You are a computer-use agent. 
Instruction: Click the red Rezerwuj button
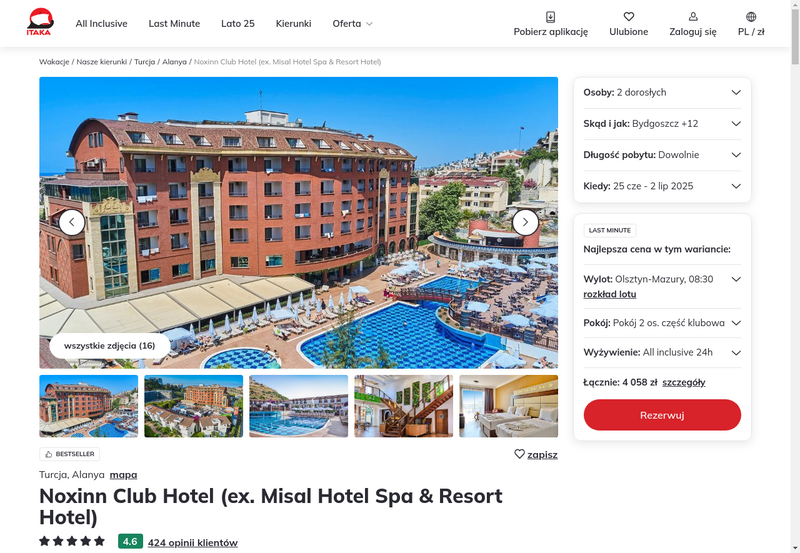click(x=662, y=415)
